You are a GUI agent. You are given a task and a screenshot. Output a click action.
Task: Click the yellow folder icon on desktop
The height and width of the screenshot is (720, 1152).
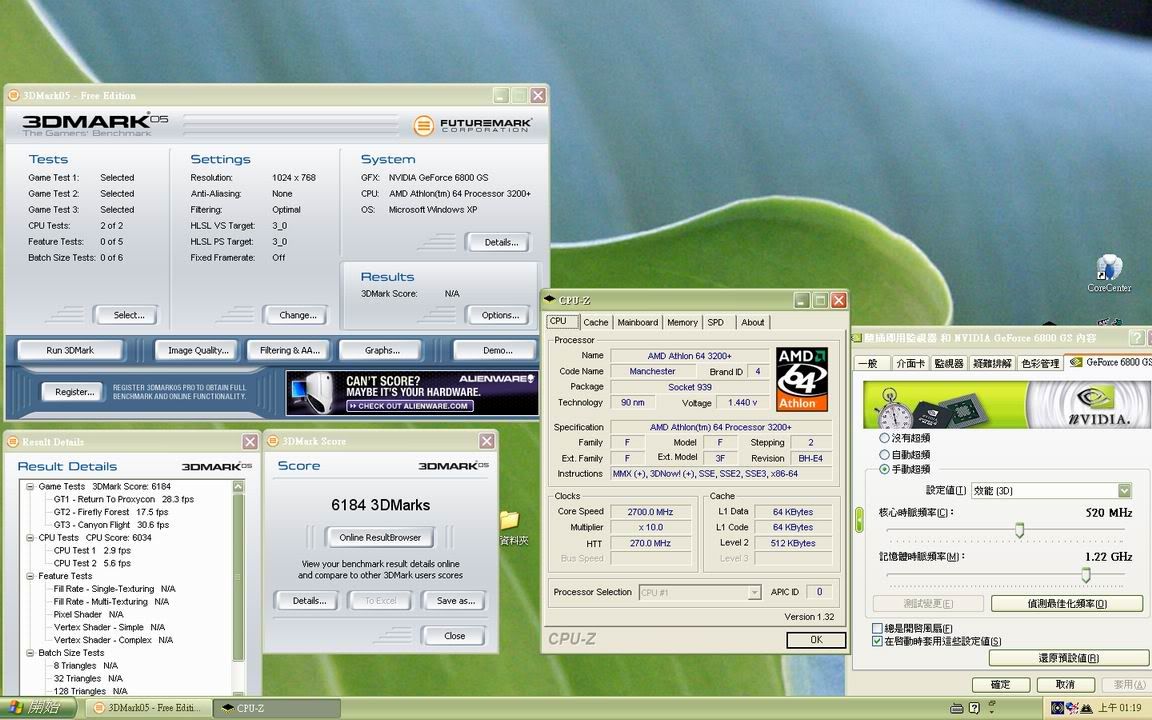point(509,520)
